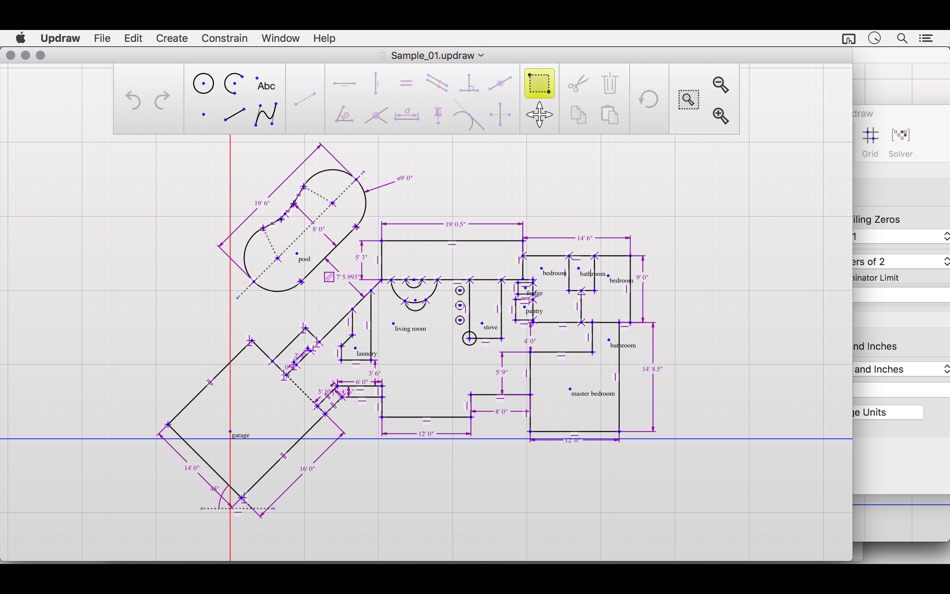Select the circle drawing tool

204,84
